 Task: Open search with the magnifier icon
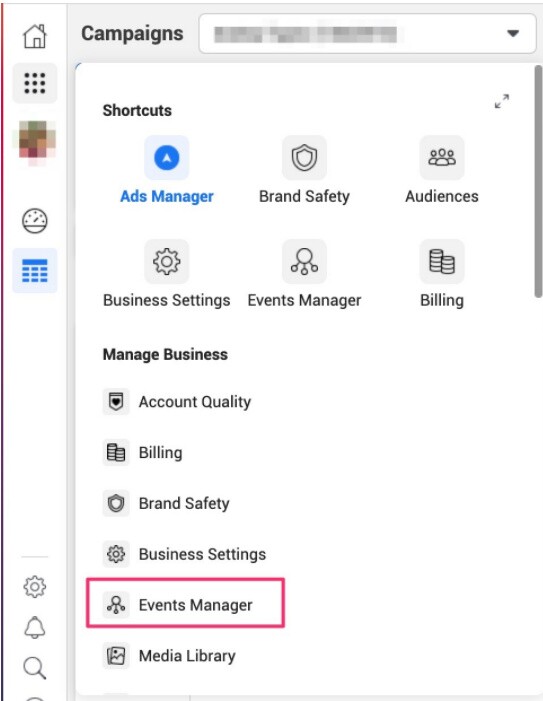click(x=34, y=668)
